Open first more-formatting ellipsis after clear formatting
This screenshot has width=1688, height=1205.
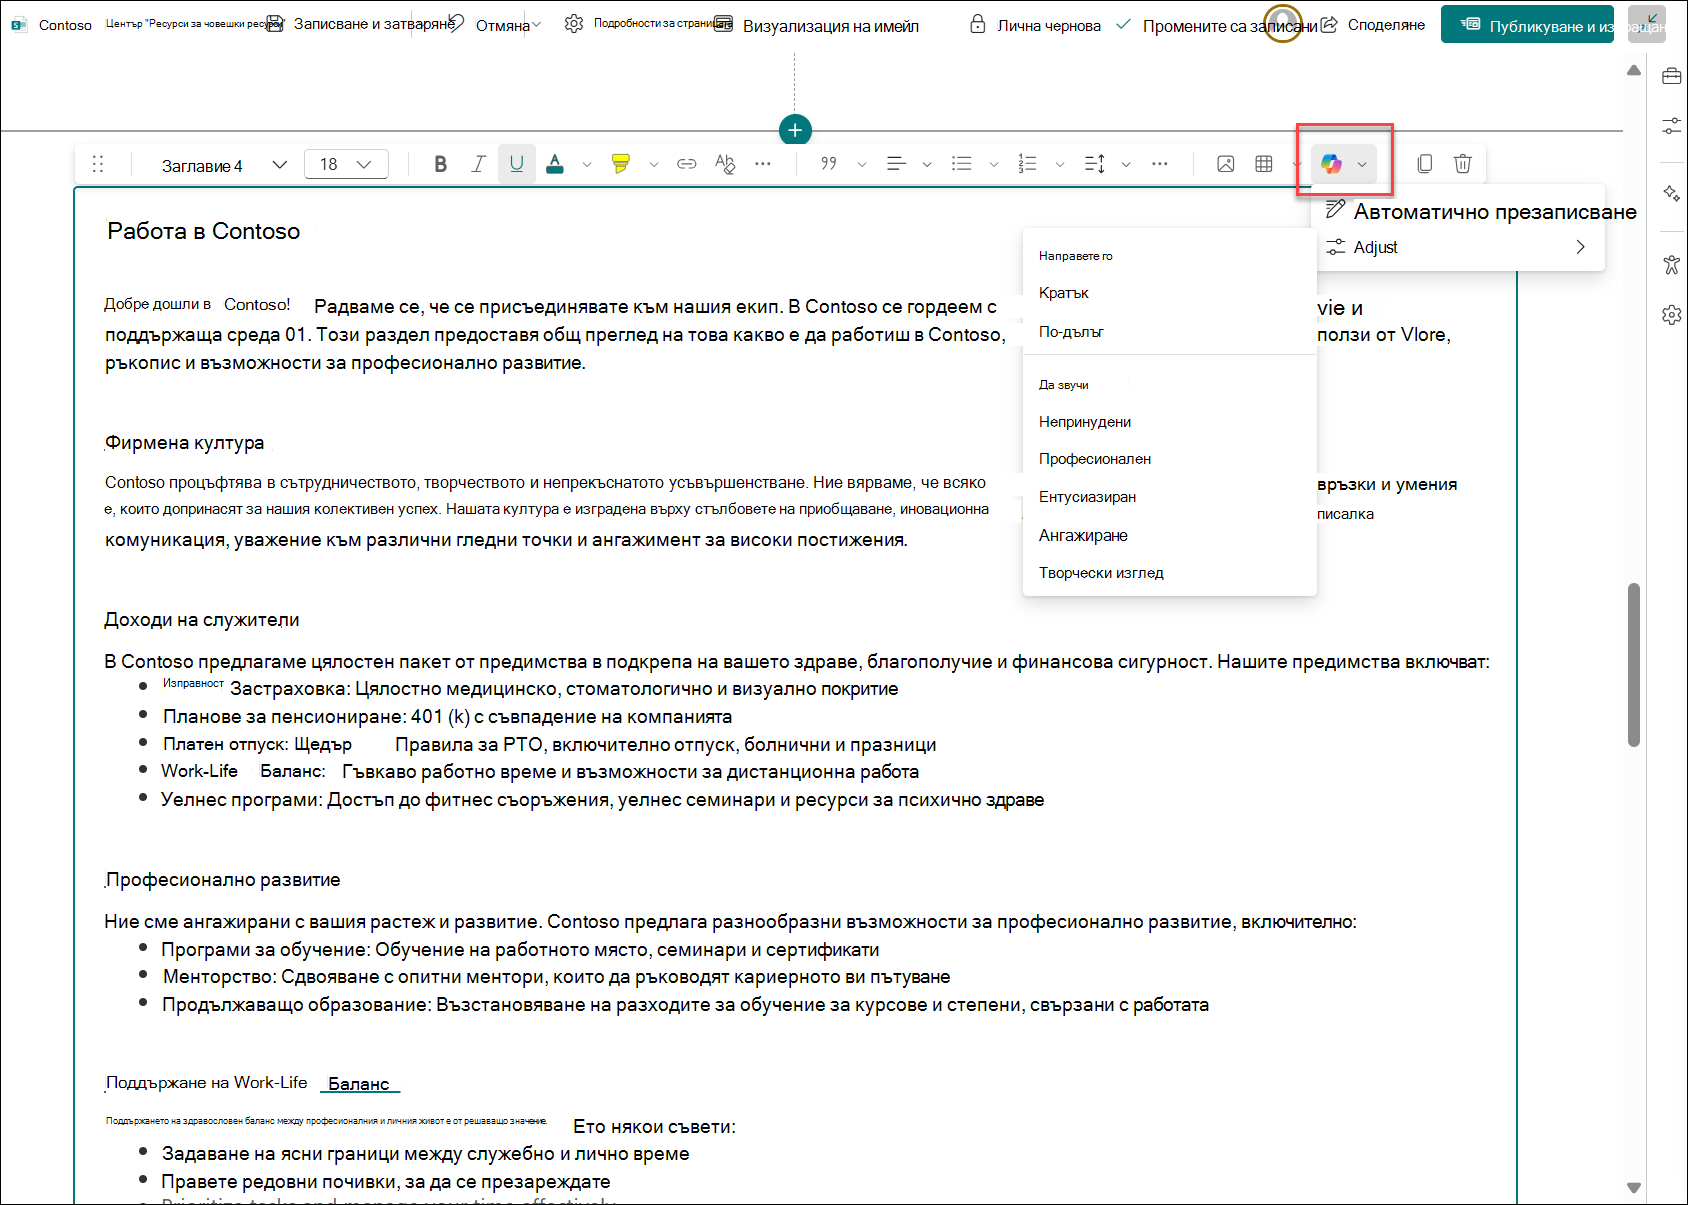(x=763, y=164)
